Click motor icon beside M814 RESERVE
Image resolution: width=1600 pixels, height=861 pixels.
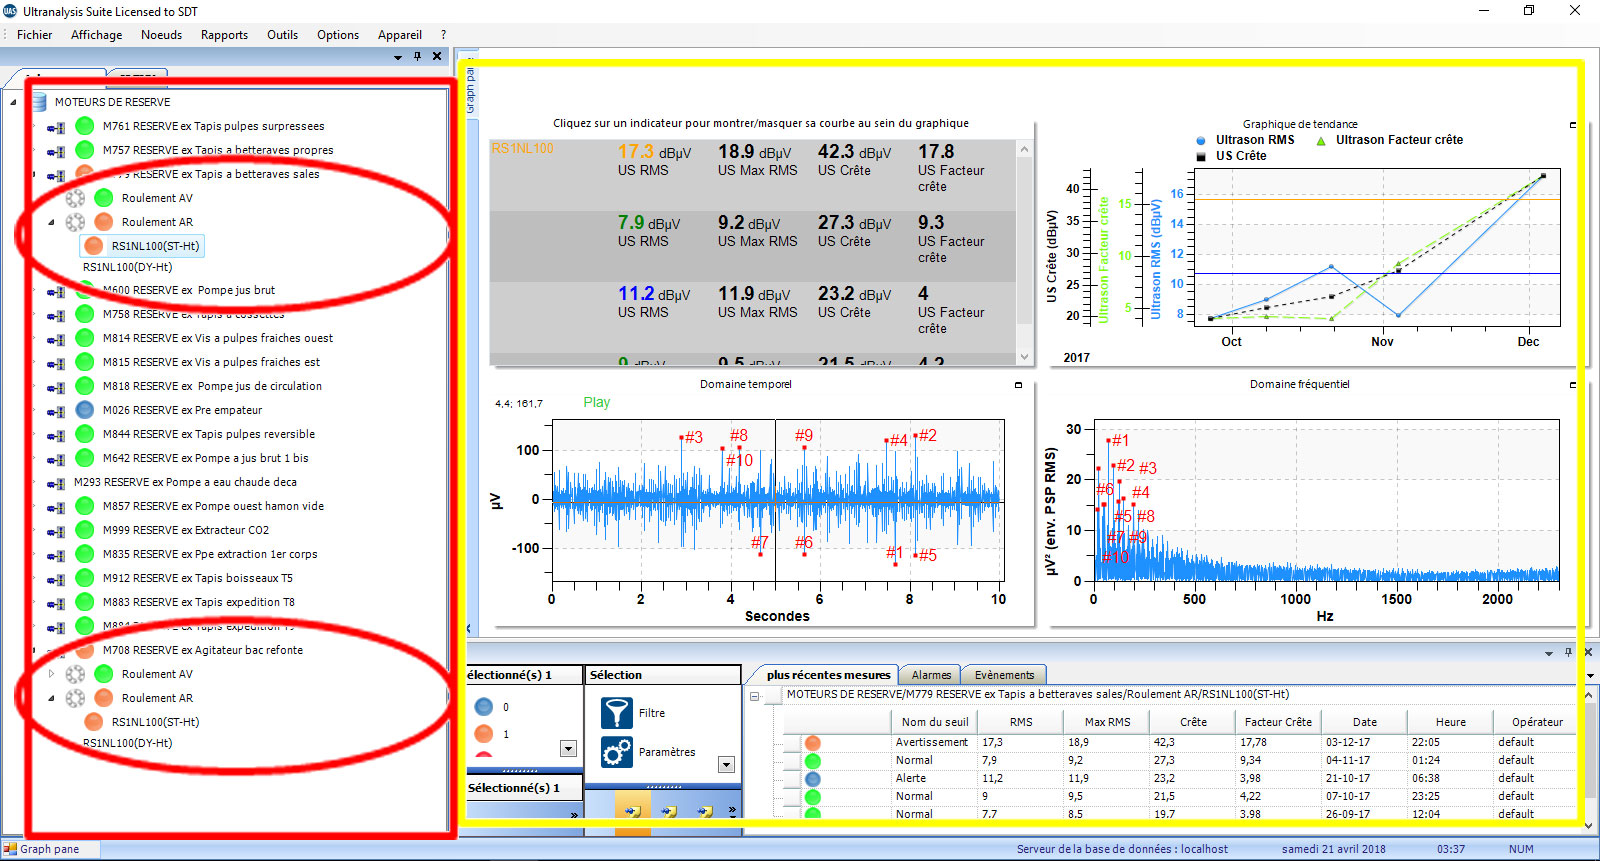(57, 339)
